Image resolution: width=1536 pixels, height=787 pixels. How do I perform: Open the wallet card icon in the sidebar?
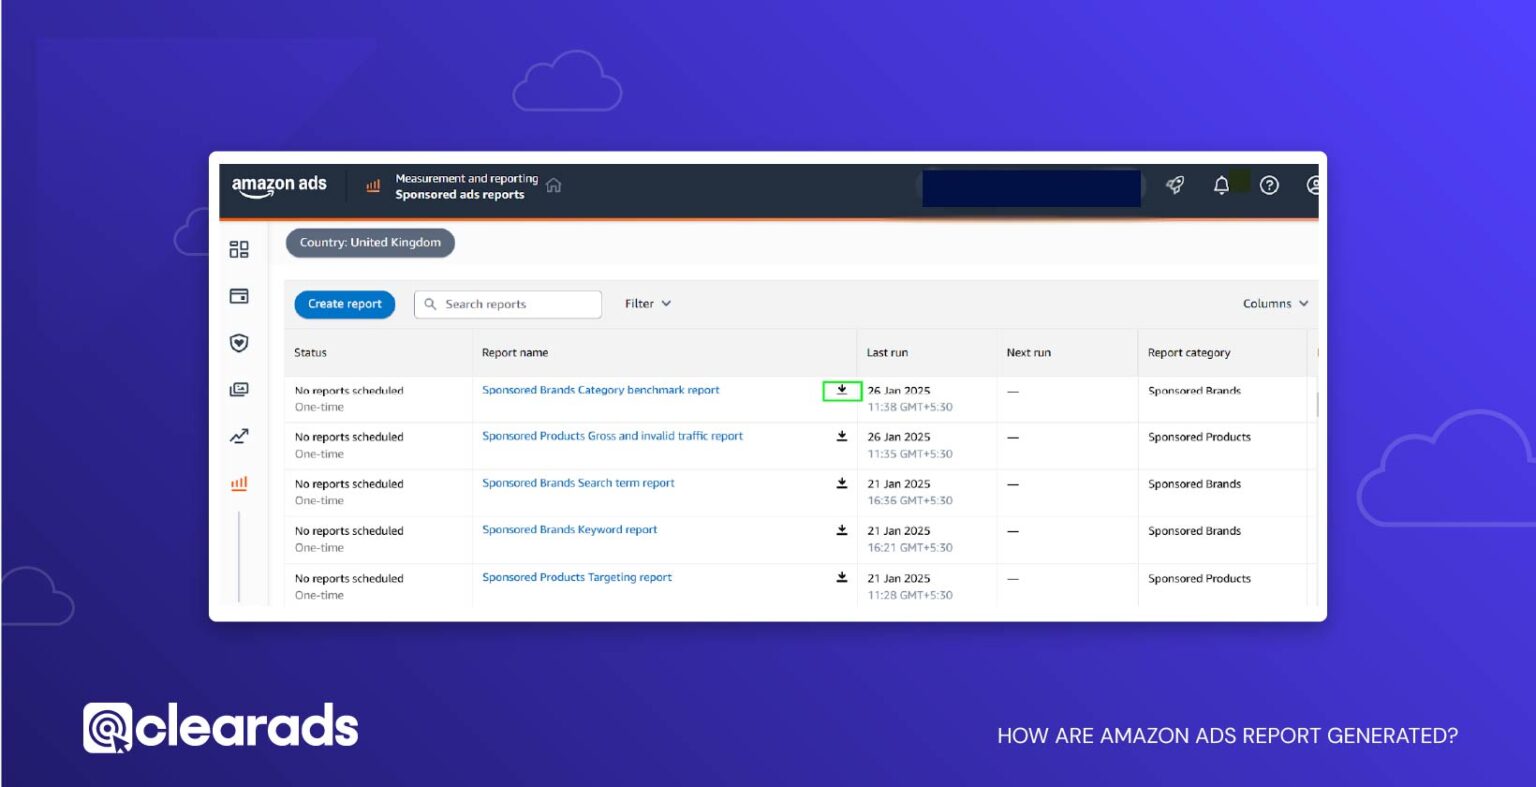pyautogui.click(x=239, y=296)
